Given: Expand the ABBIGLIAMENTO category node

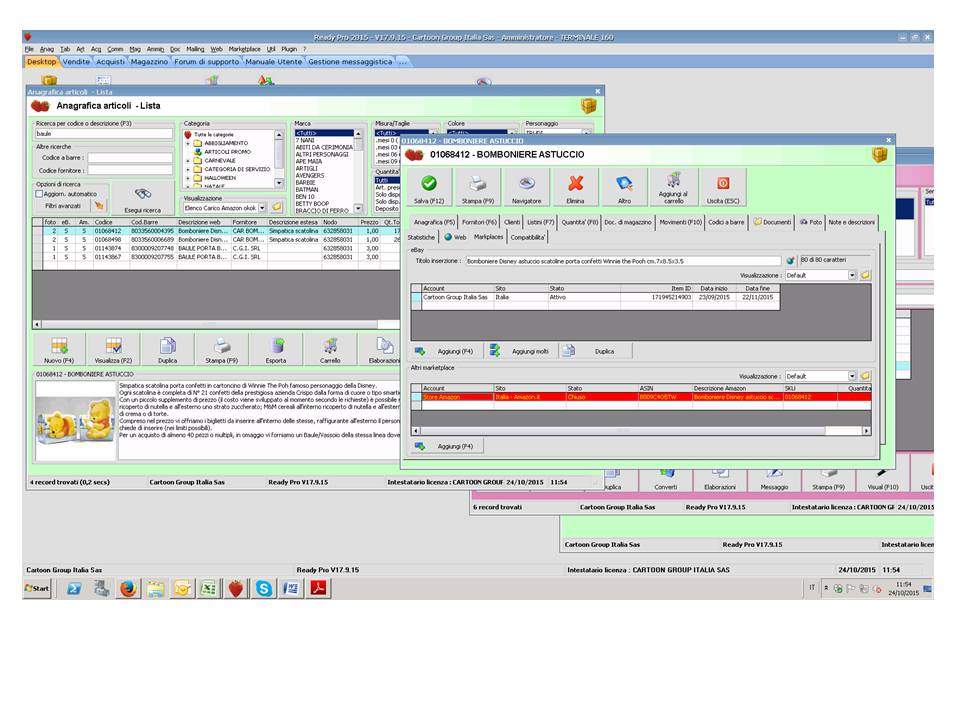Looking at the screenshot, I should [x=189, y=143].
